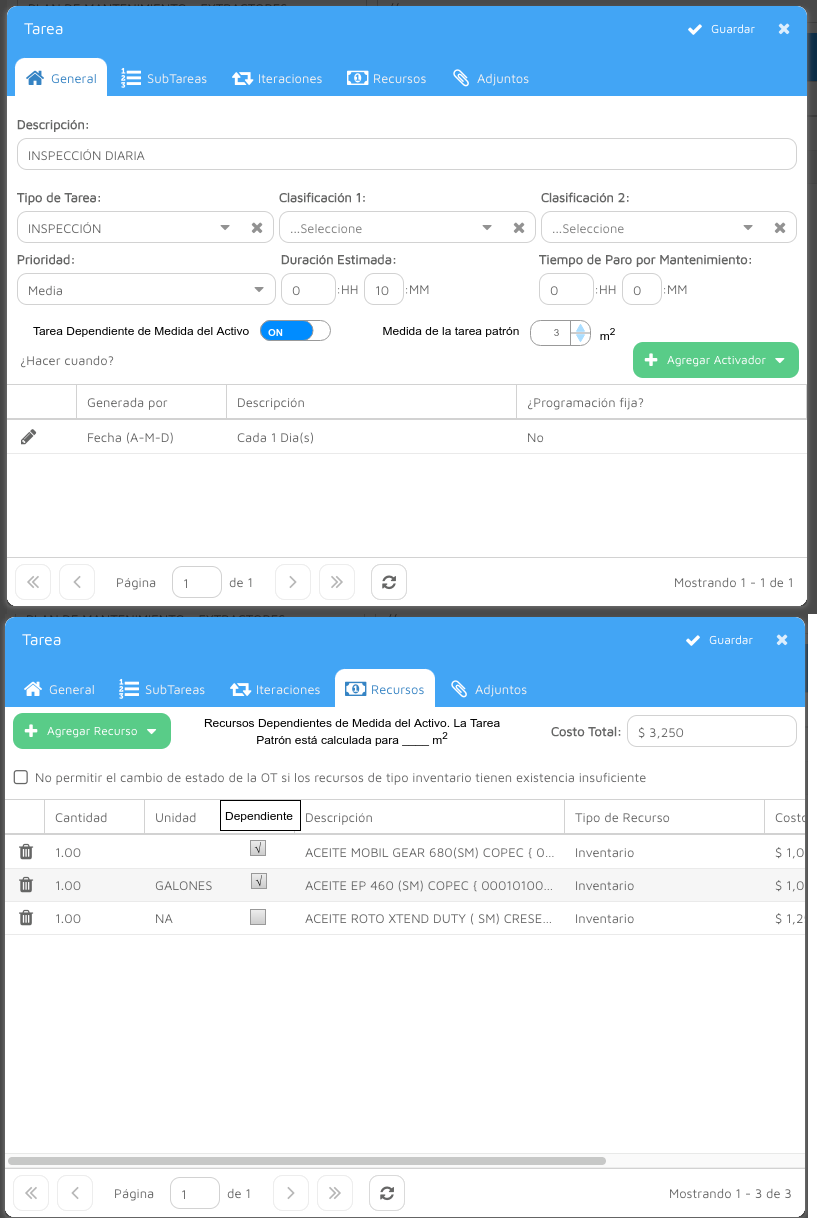Delete the ACEITE EP 460 resource row

[x=26, y=885]
